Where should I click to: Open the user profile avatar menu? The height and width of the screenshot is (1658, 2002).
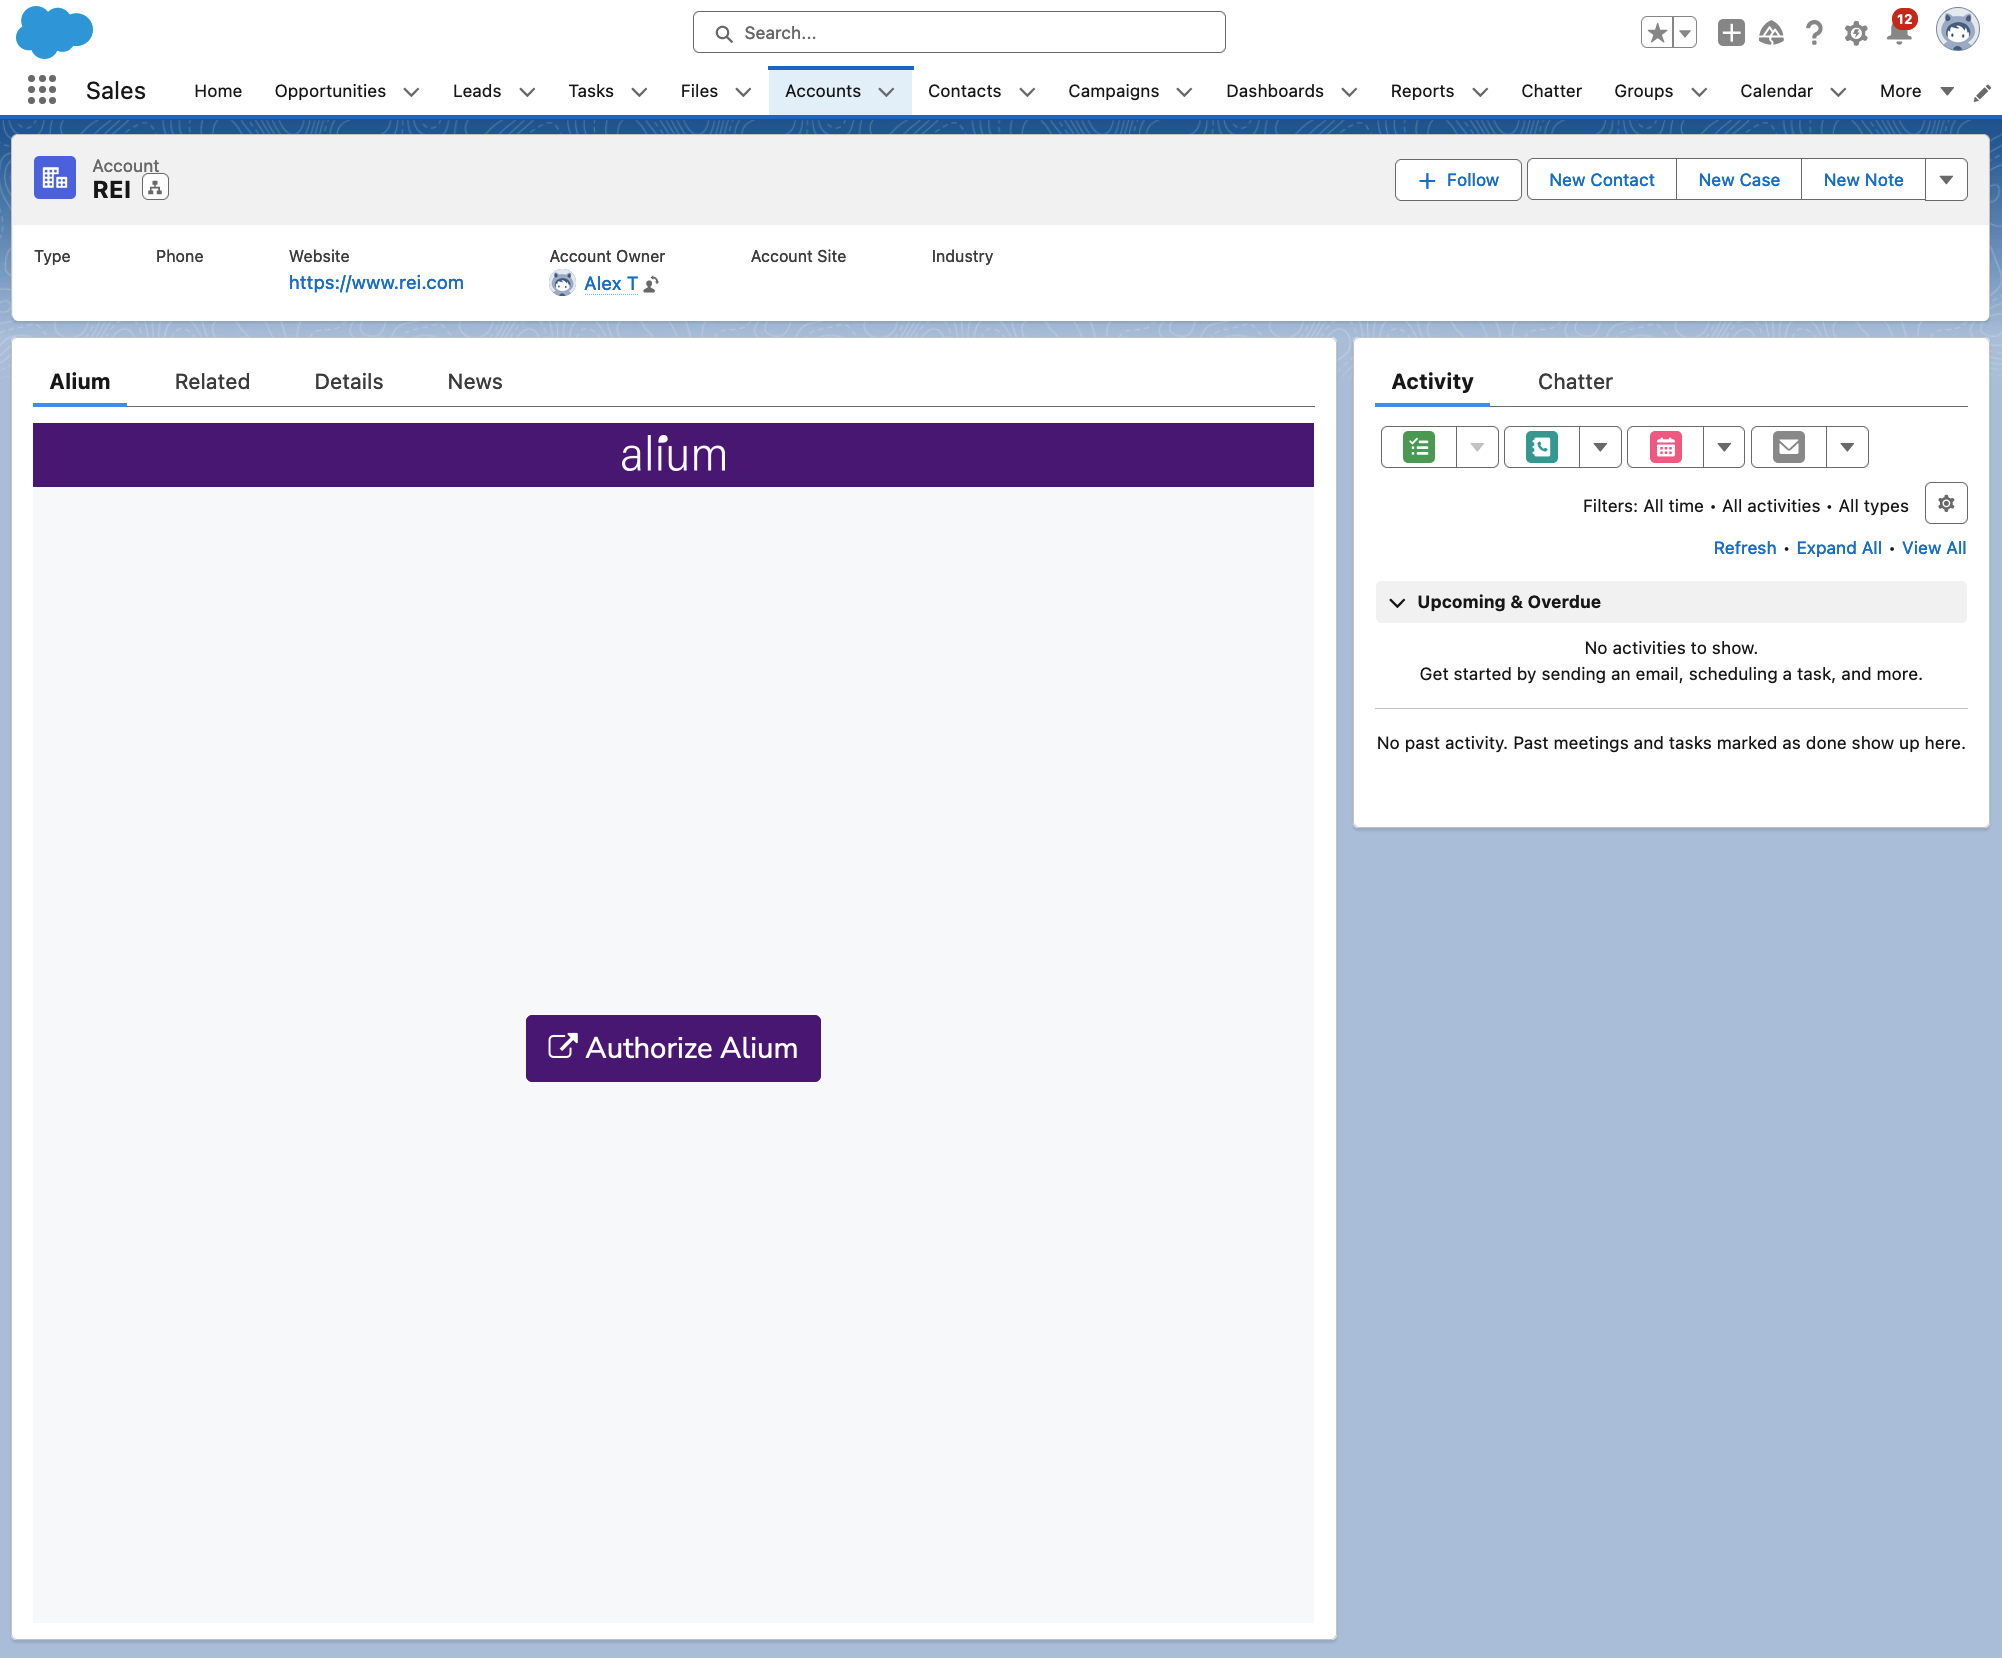[x=1957, y=30]
